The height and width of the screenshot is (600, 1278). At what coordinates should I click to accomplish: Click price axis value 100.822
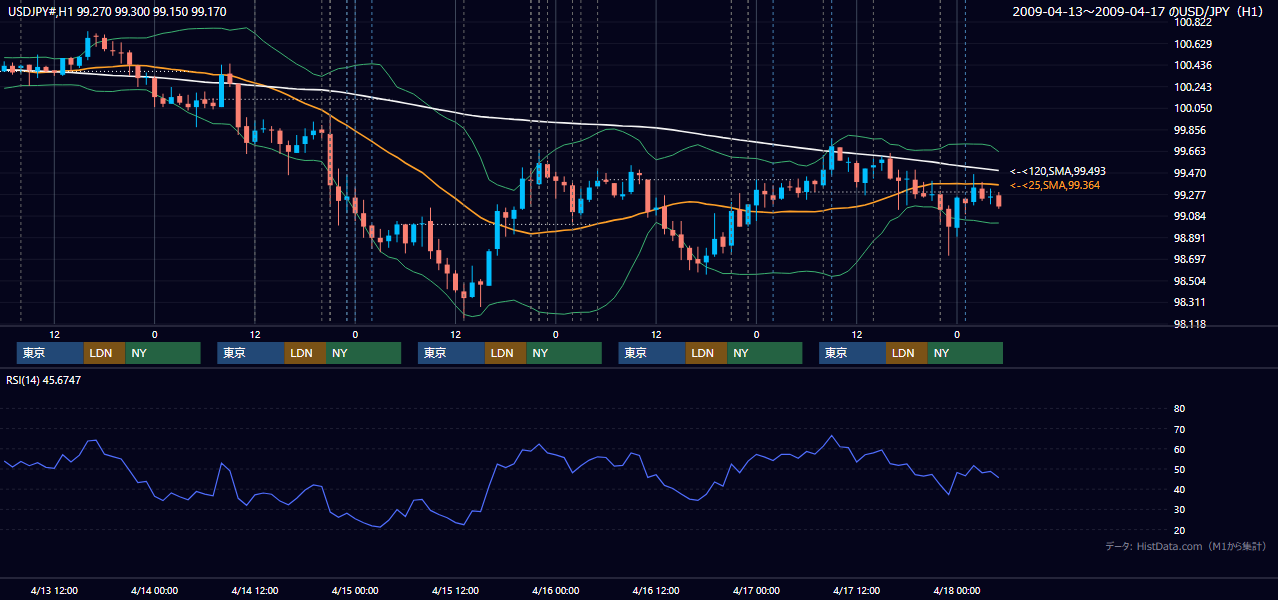[1194, 22]
